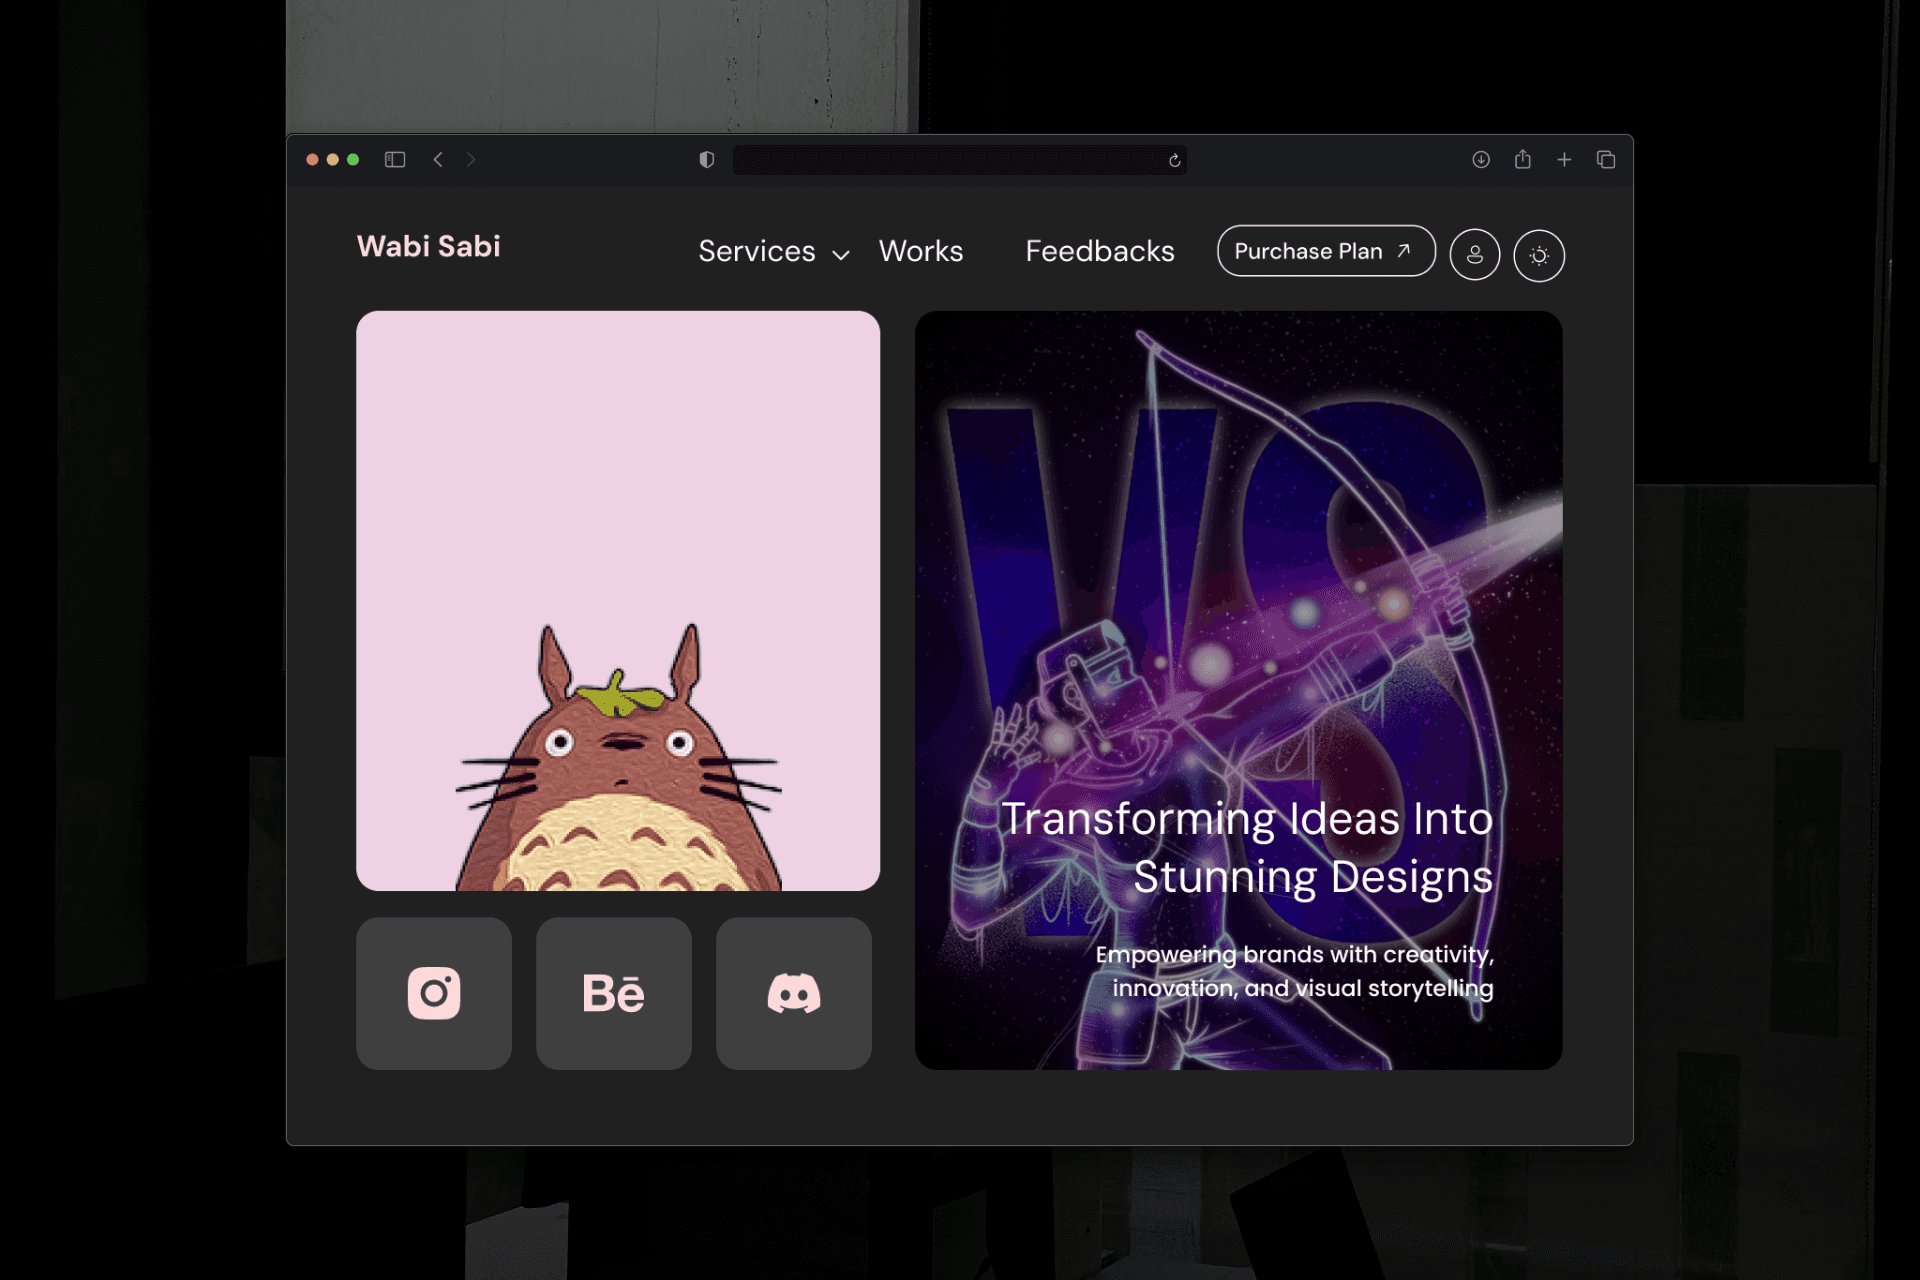
Task: Click the browser address bar
Action: coord(948,160)
